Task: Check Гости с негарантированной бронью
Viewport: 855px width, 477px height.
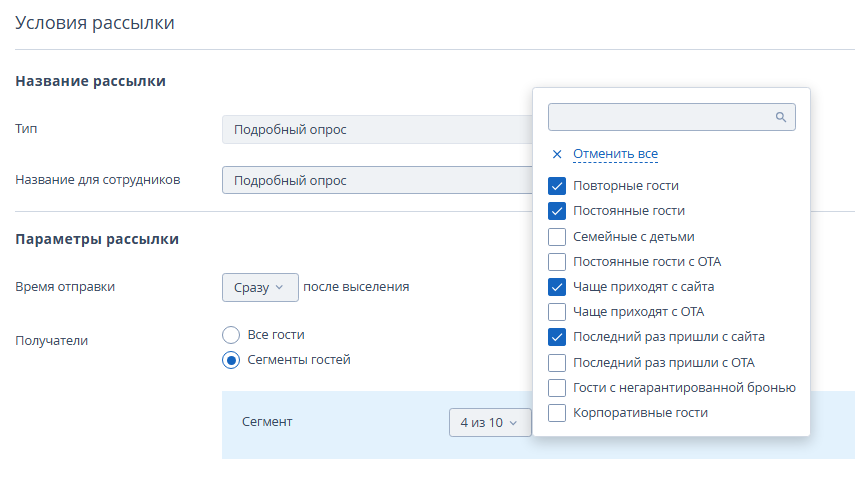Action: pos(557,388)
